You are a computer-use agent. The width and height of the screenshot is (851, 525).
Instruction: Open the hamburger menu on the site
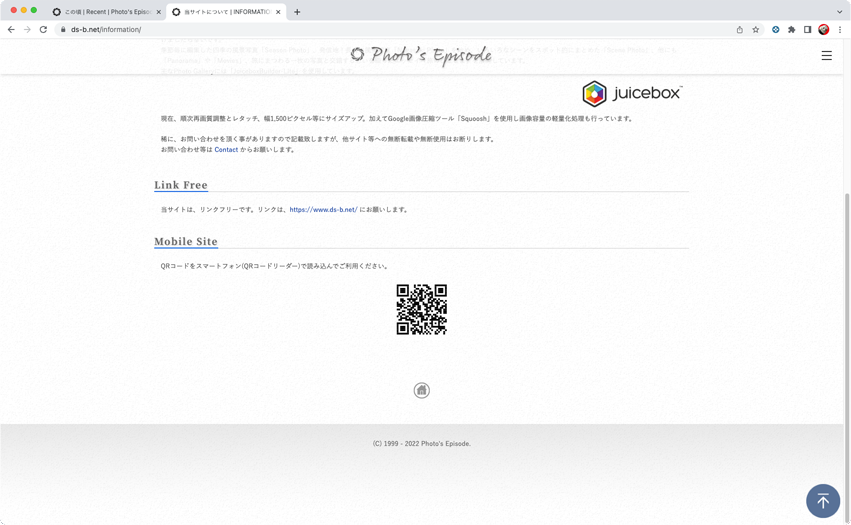[826, 56]
